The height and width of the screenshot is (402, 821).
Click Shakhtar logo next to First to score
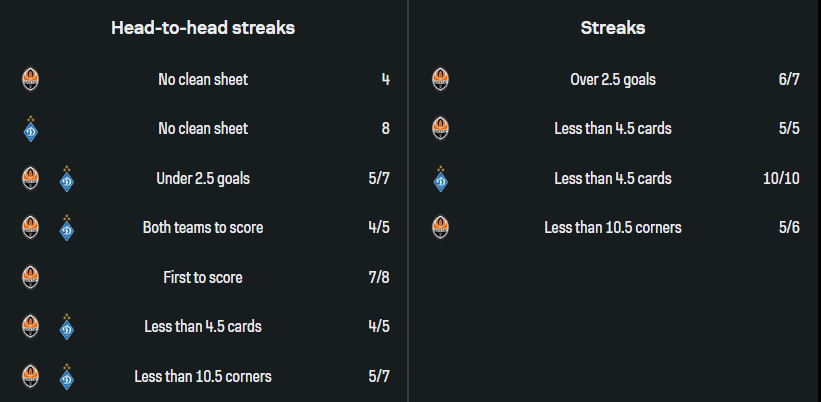30,277
